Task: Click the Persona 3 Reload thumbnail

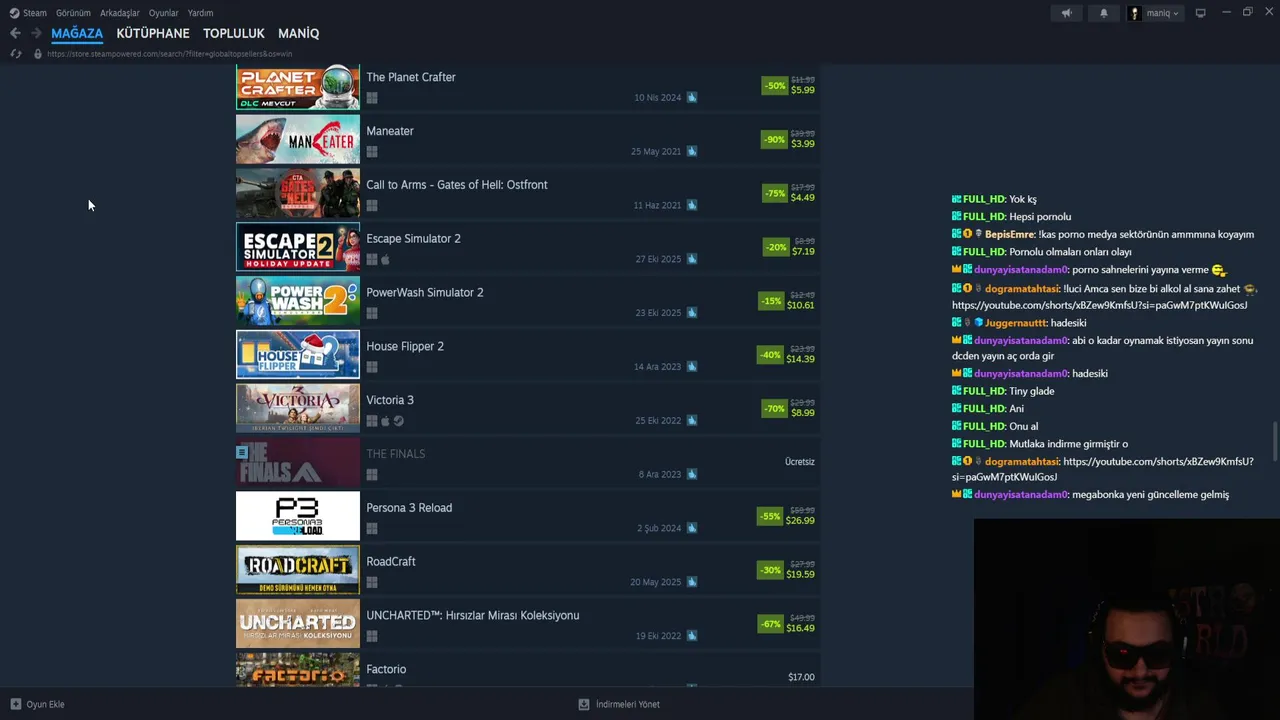Action: point(298,516)
